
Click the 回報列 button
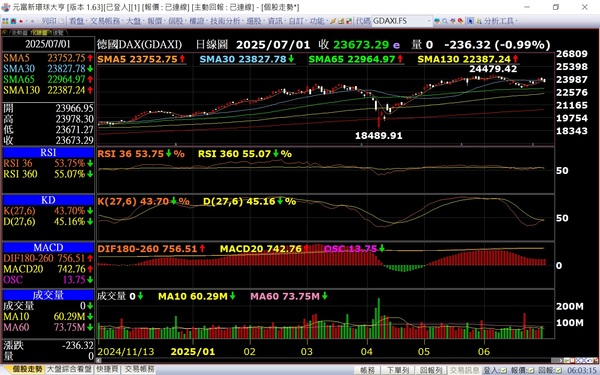pyautogui.click(x=431, y=370)
